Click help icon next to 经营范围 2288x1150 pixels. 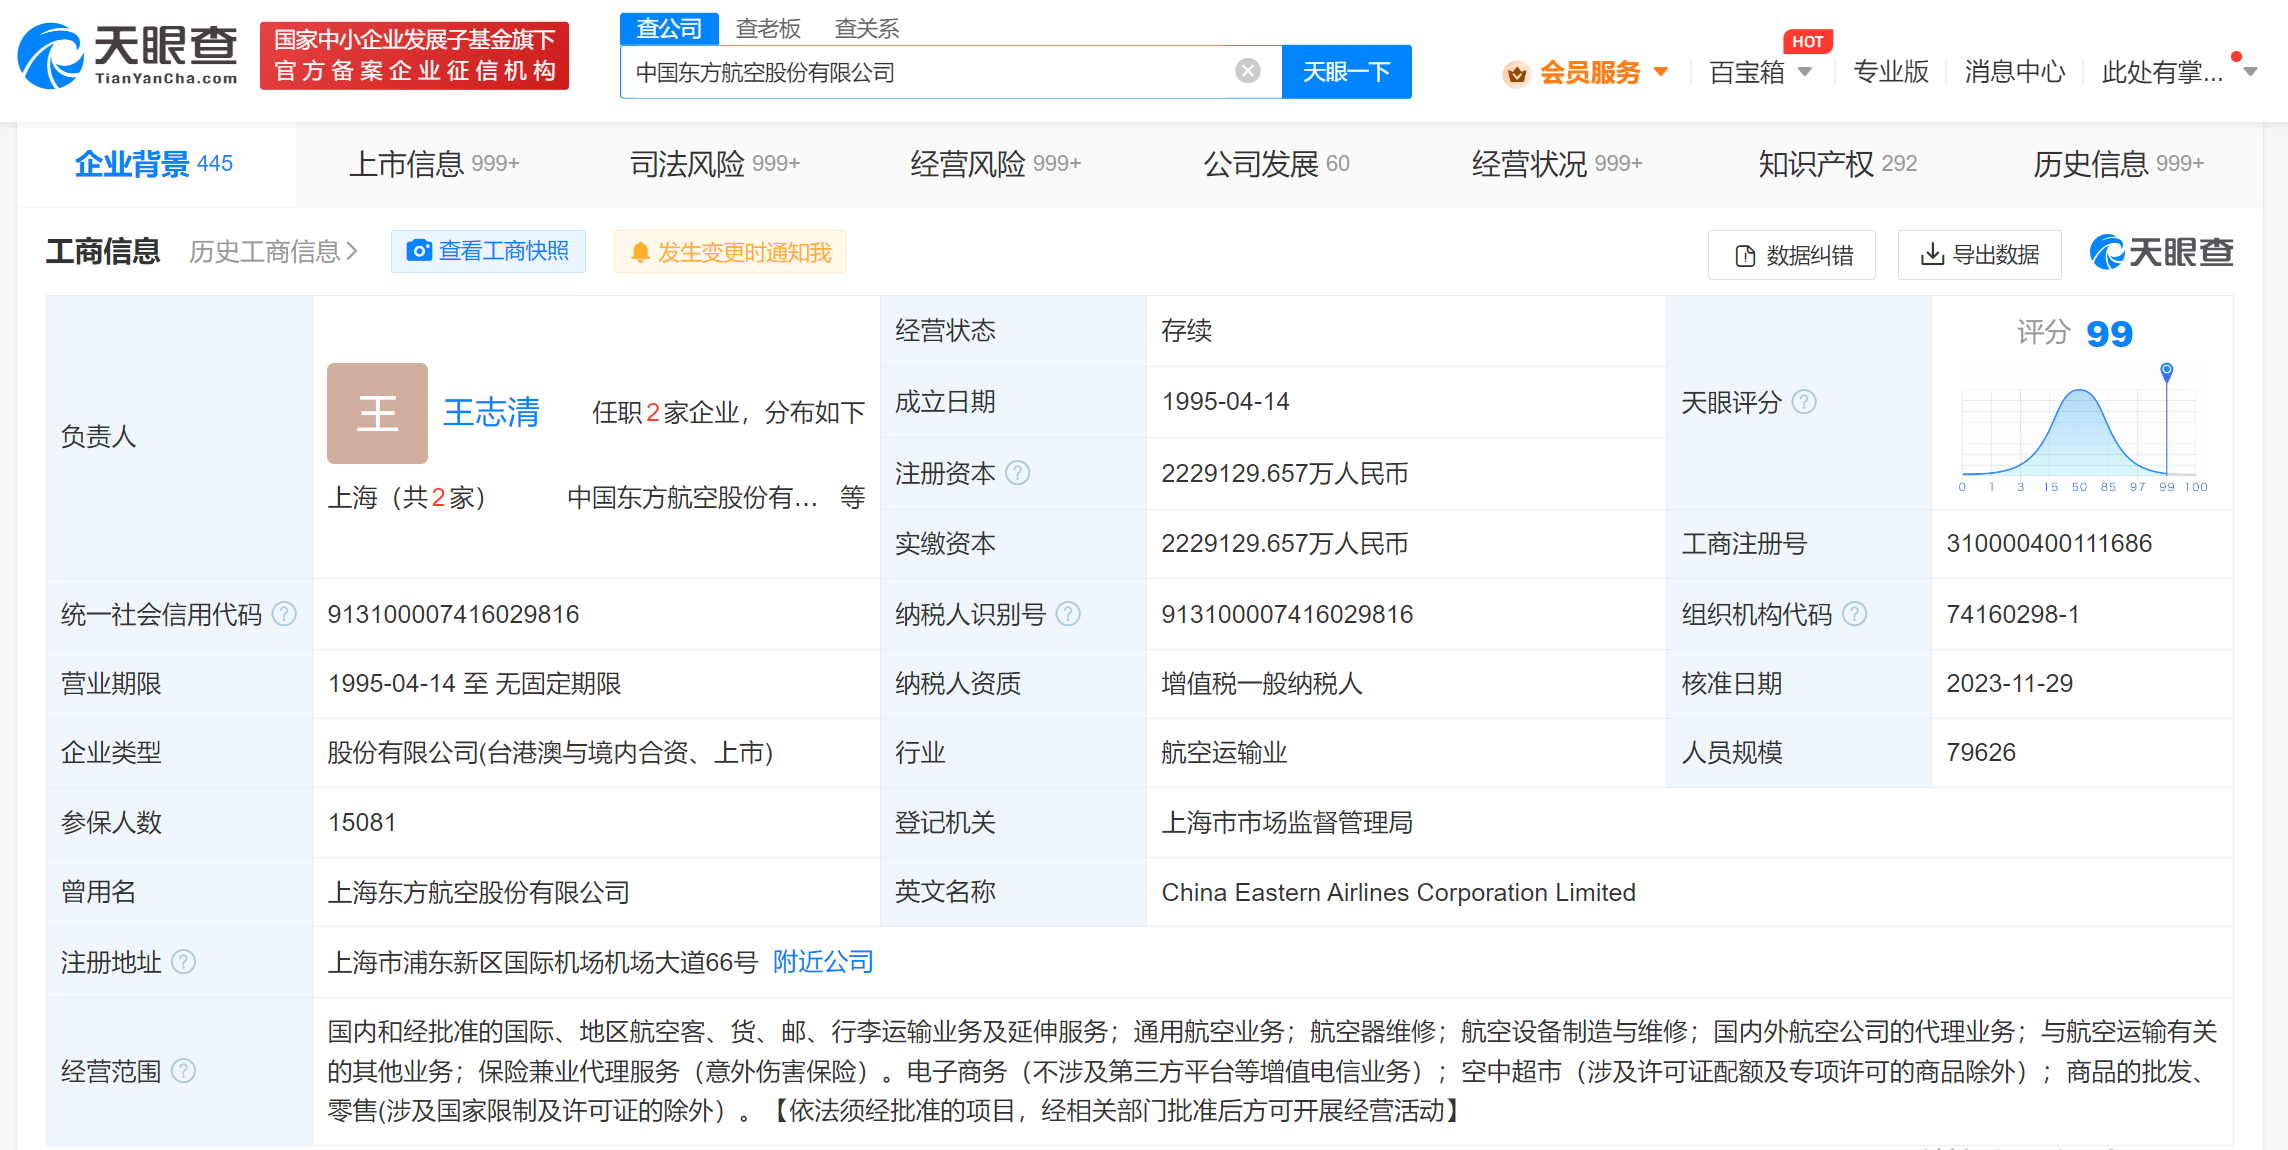coord(183,1071)
